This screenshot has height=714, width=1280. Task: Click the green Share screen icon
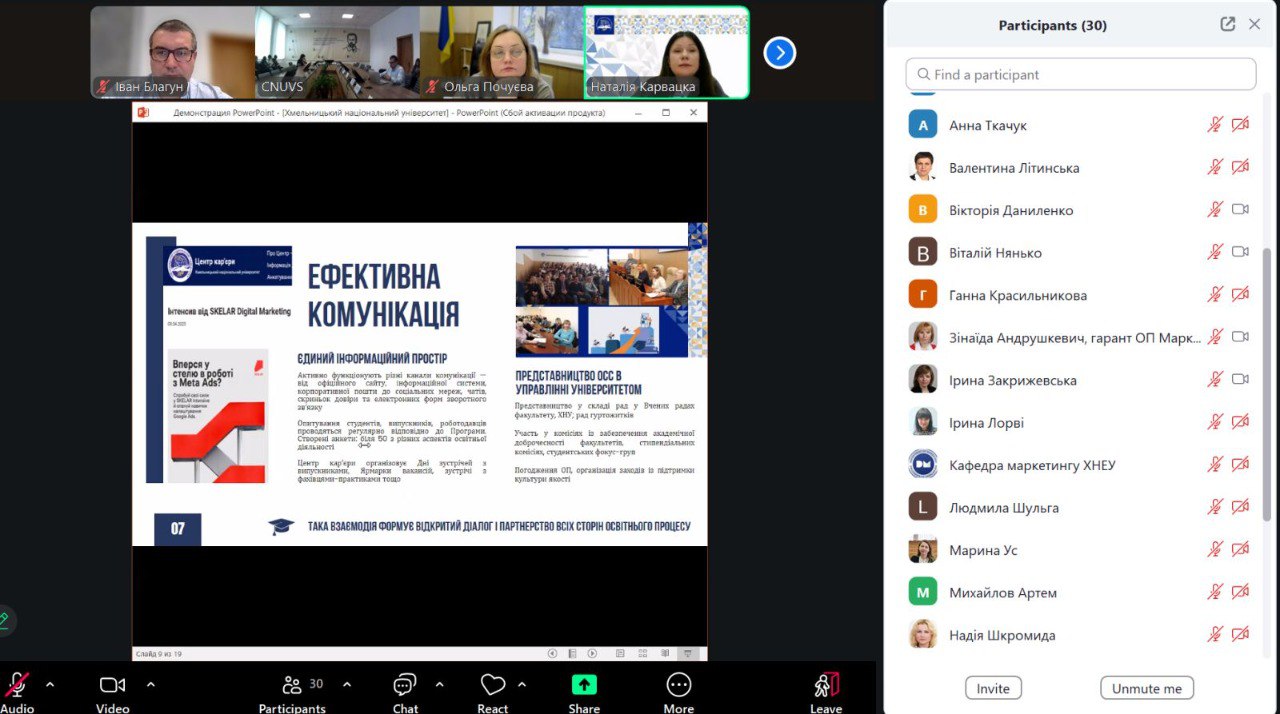coord(584,685)
